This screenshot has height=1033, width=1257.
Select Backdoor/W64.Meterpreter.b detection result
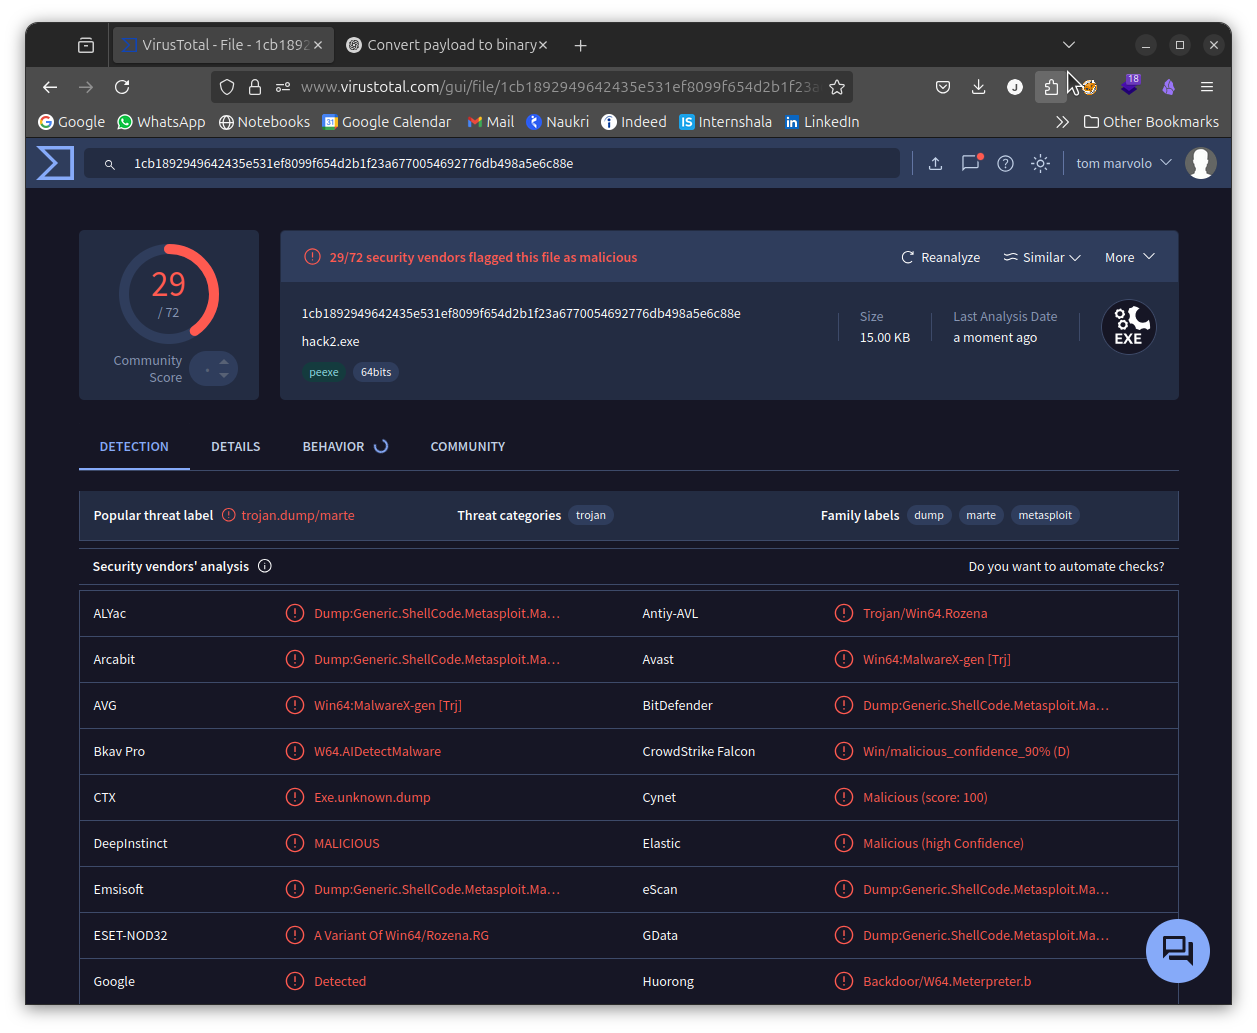(x=947, y=981)
